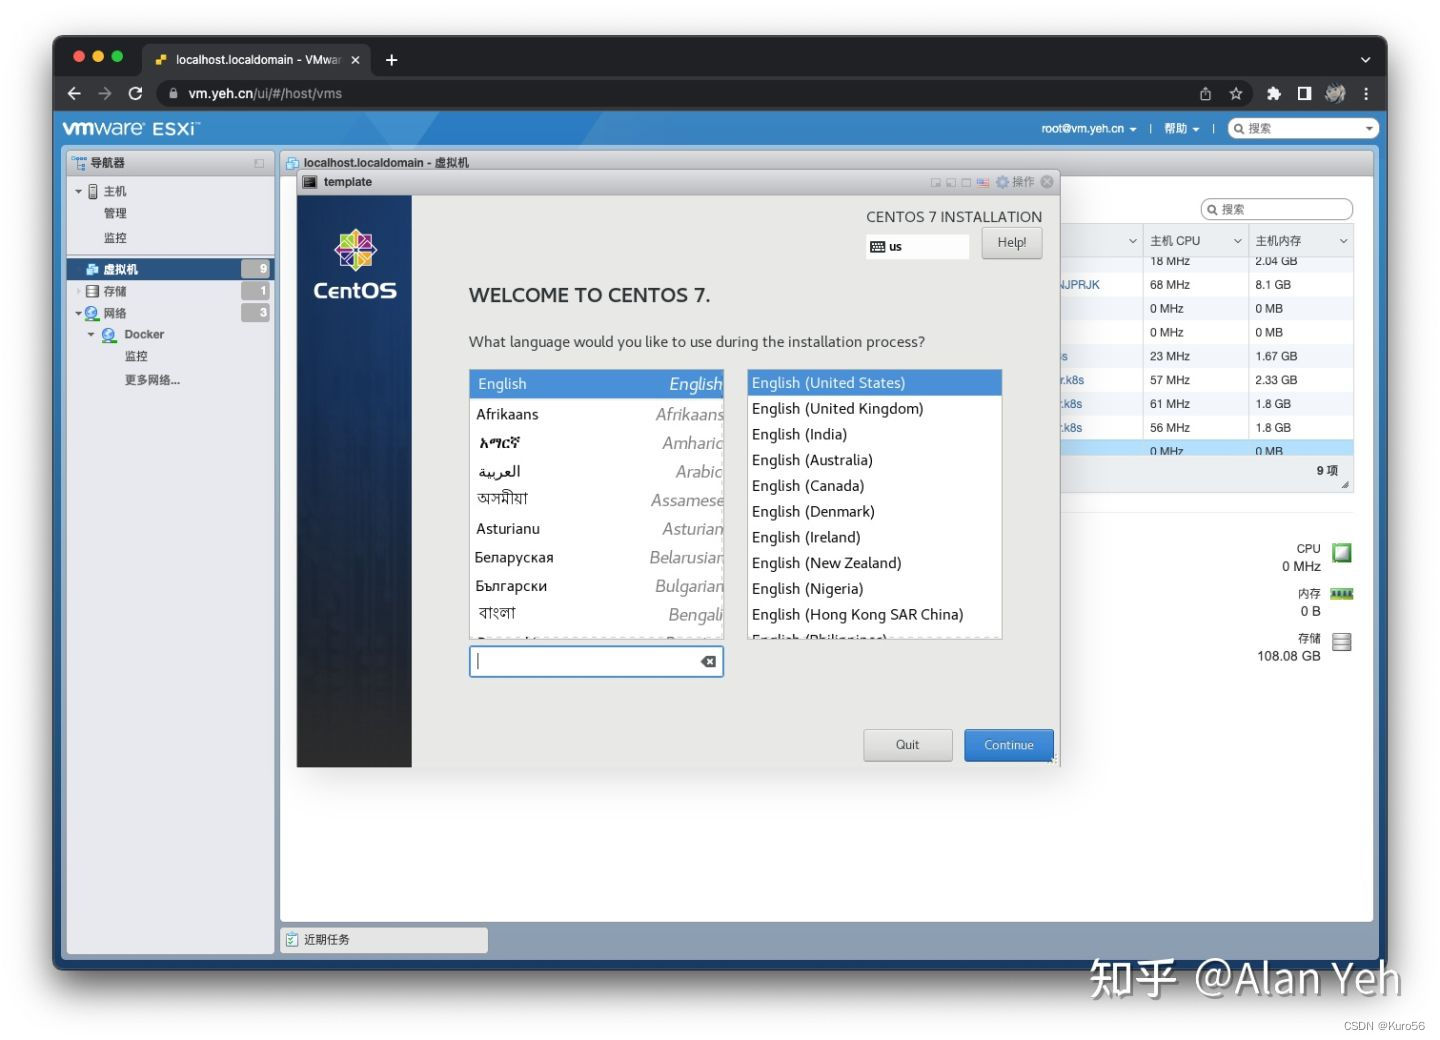This screenshot has width=1440, height=1040.
Task: Open the 近期任务 recent tasks panel
Action: (384, 940)
